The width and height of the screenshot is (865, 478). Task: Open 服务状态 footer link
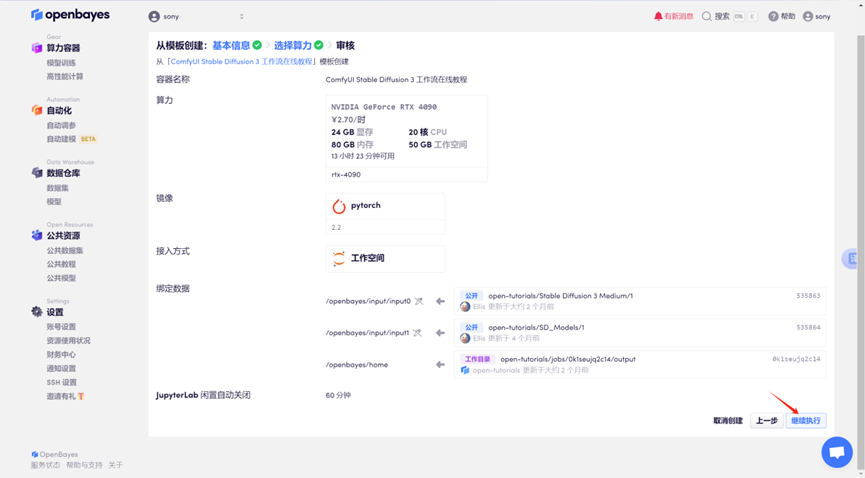point(45,465)
